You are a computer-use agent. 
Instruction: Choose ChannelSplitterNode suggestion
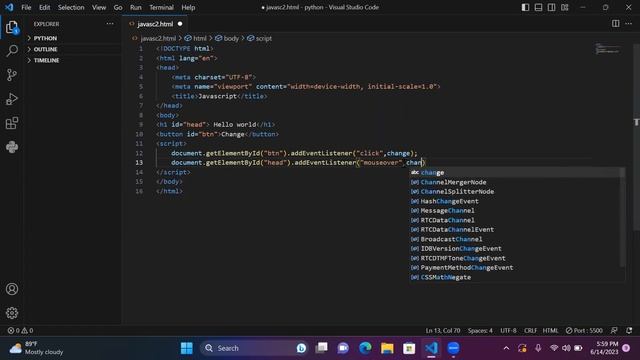coord(517,191)
